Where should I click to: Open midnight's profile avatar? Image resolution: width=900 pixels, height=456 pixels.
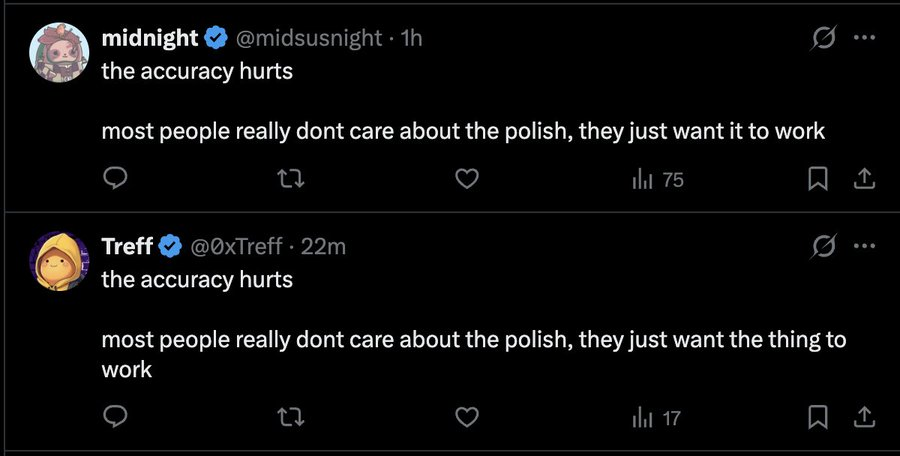coord(59,52)
